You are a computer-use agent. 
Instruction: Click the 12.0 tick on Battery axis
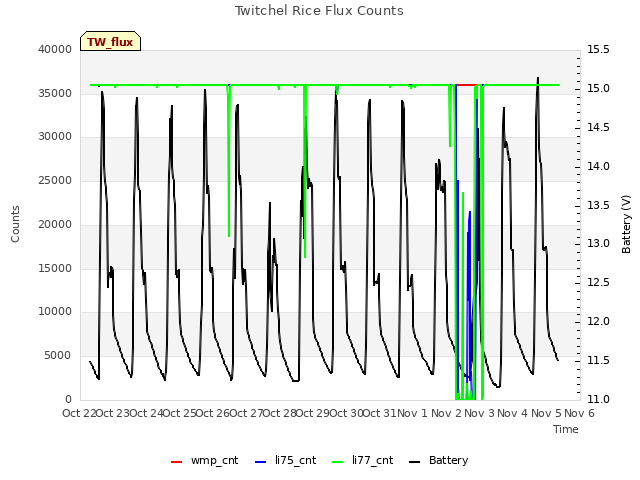click(598, 322)
